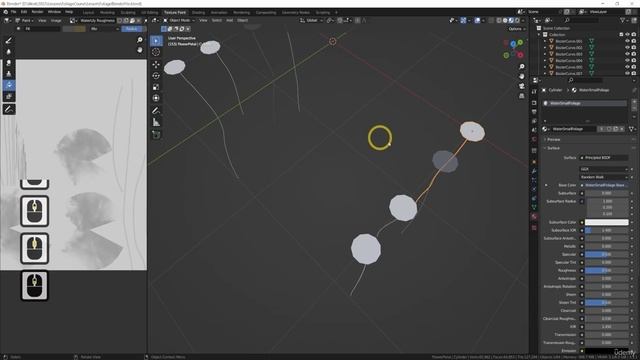Hide the Collection using its eye icon
Viewport: 640px width, 360px height.
click(x=627, y=35)
